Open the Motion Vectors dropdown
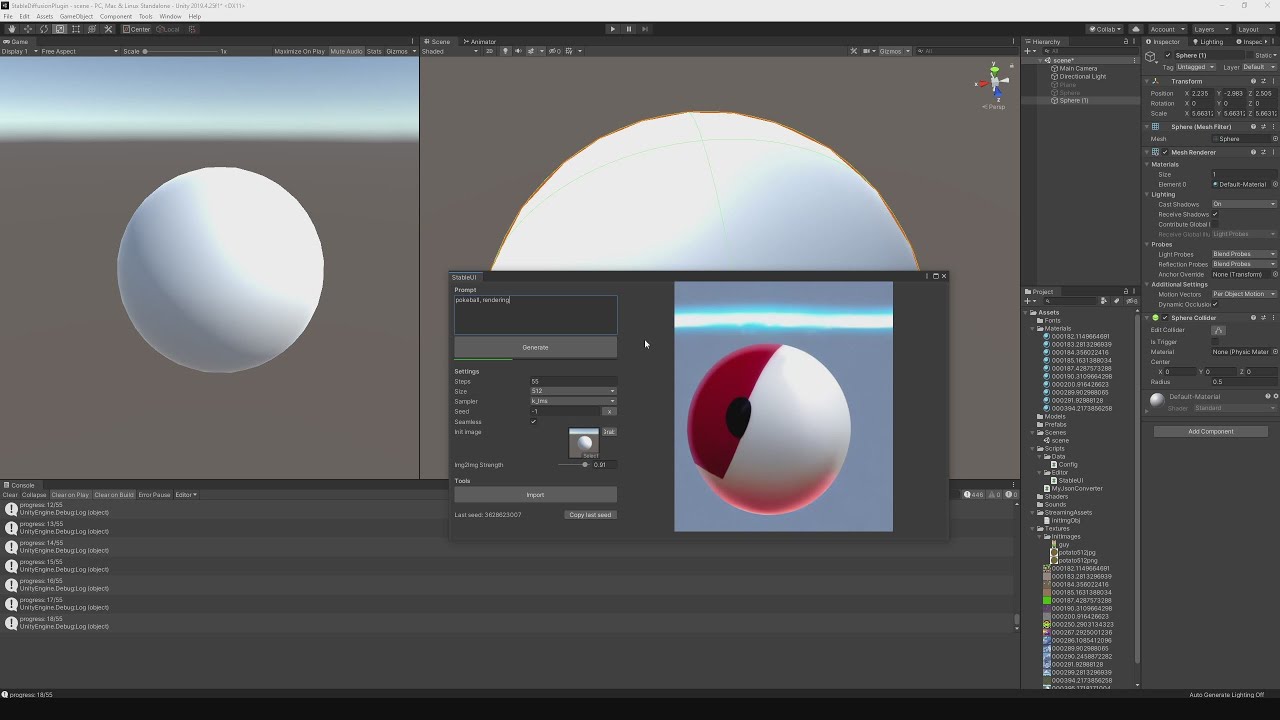The image size is (1280, 720). click(1244, 294)
